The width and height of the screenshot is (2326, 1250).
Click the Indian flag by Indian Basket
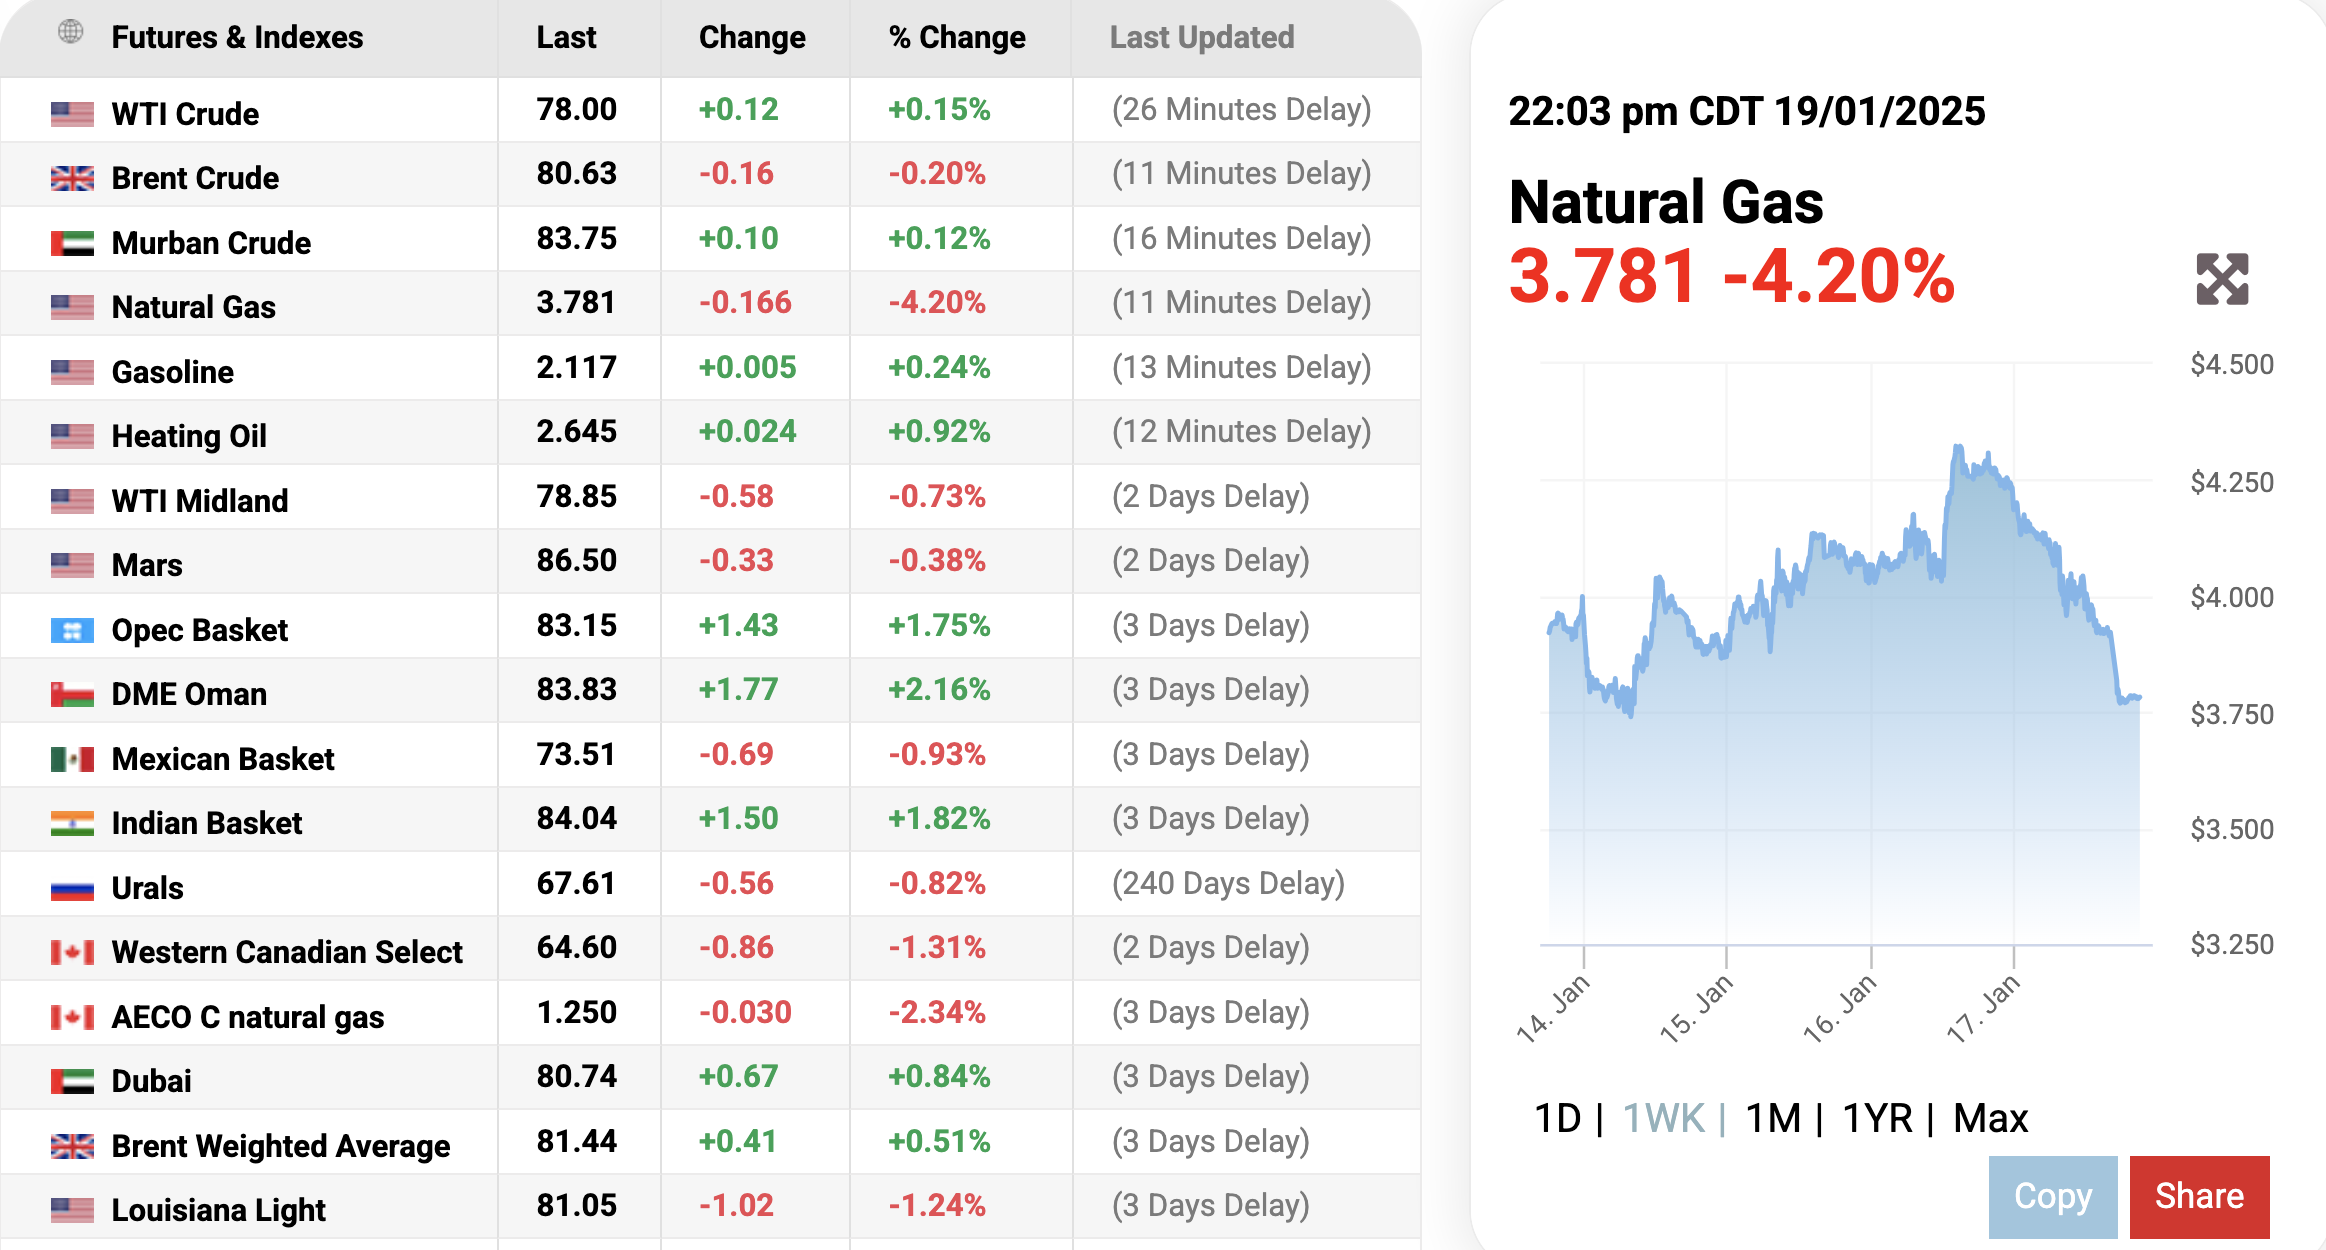pyautogui.click(x=72, y=823)
